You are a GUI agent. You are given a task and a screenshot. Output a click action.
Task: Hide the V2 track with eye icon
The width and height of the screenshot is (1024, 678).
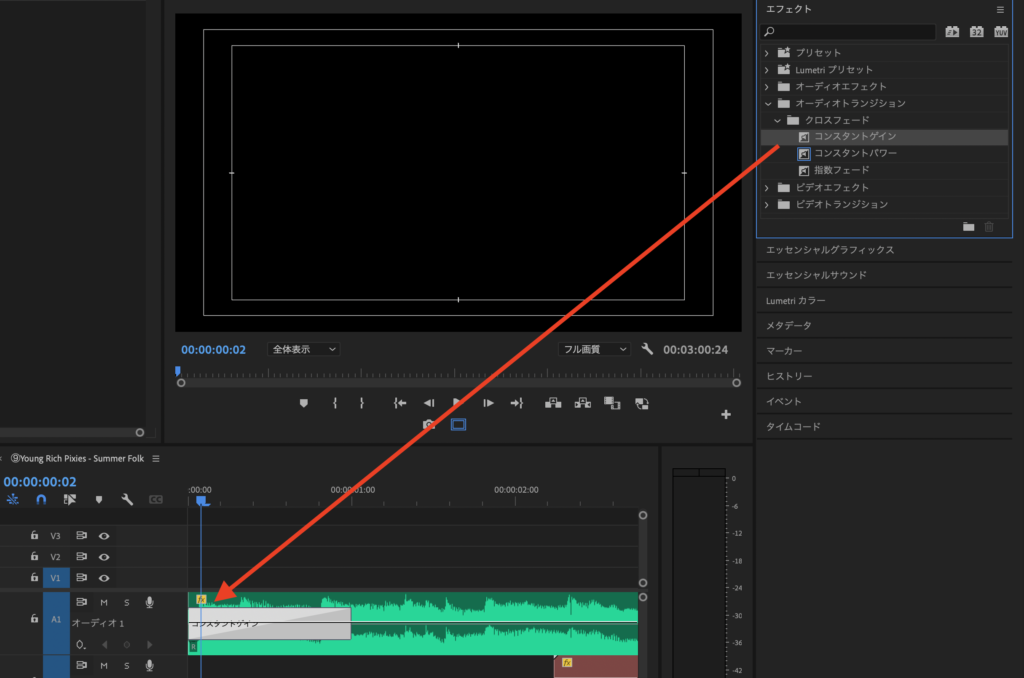coord(103,557)
